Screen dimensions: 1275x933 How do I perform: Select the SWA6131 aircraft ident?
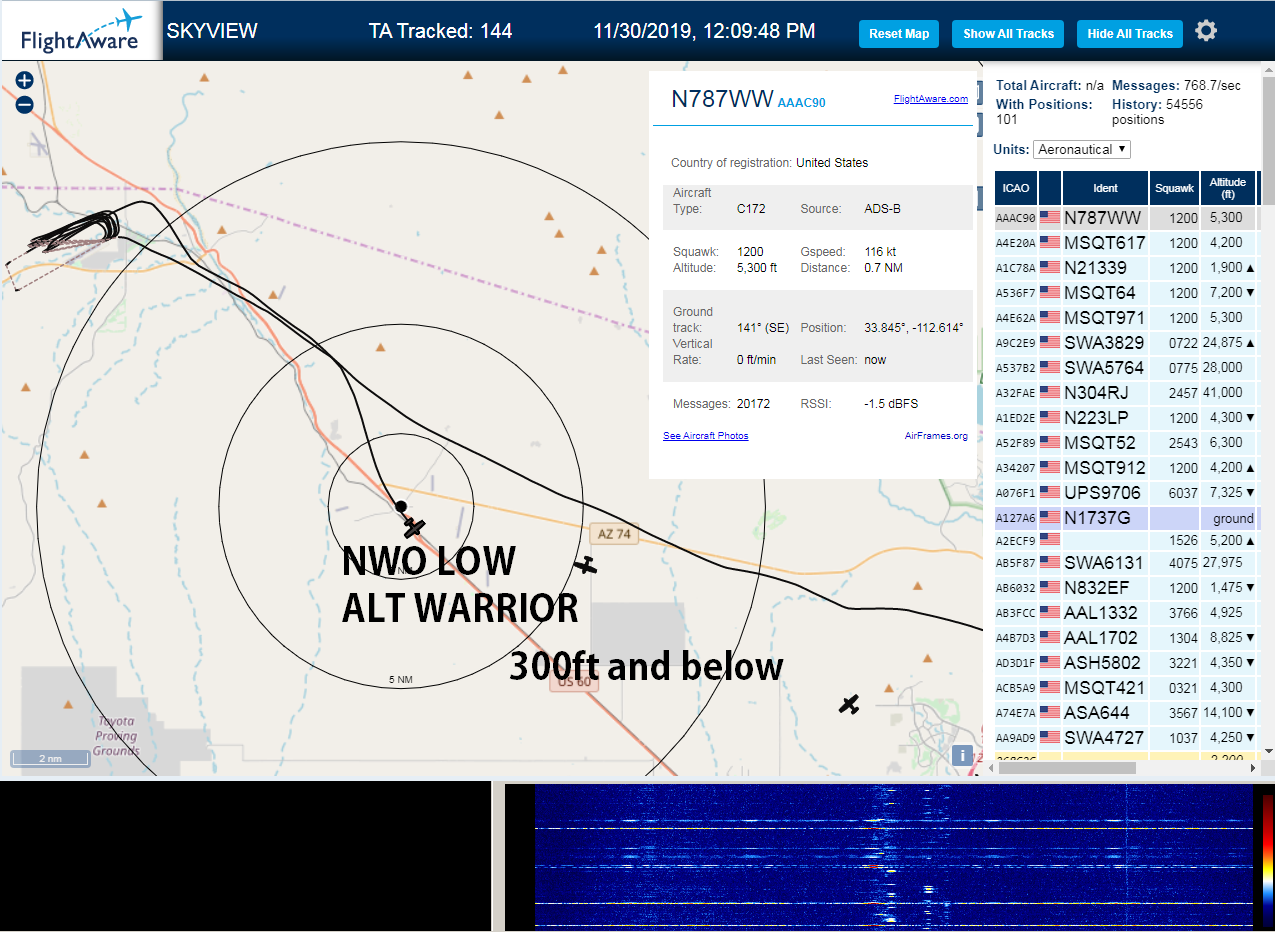1103,562
